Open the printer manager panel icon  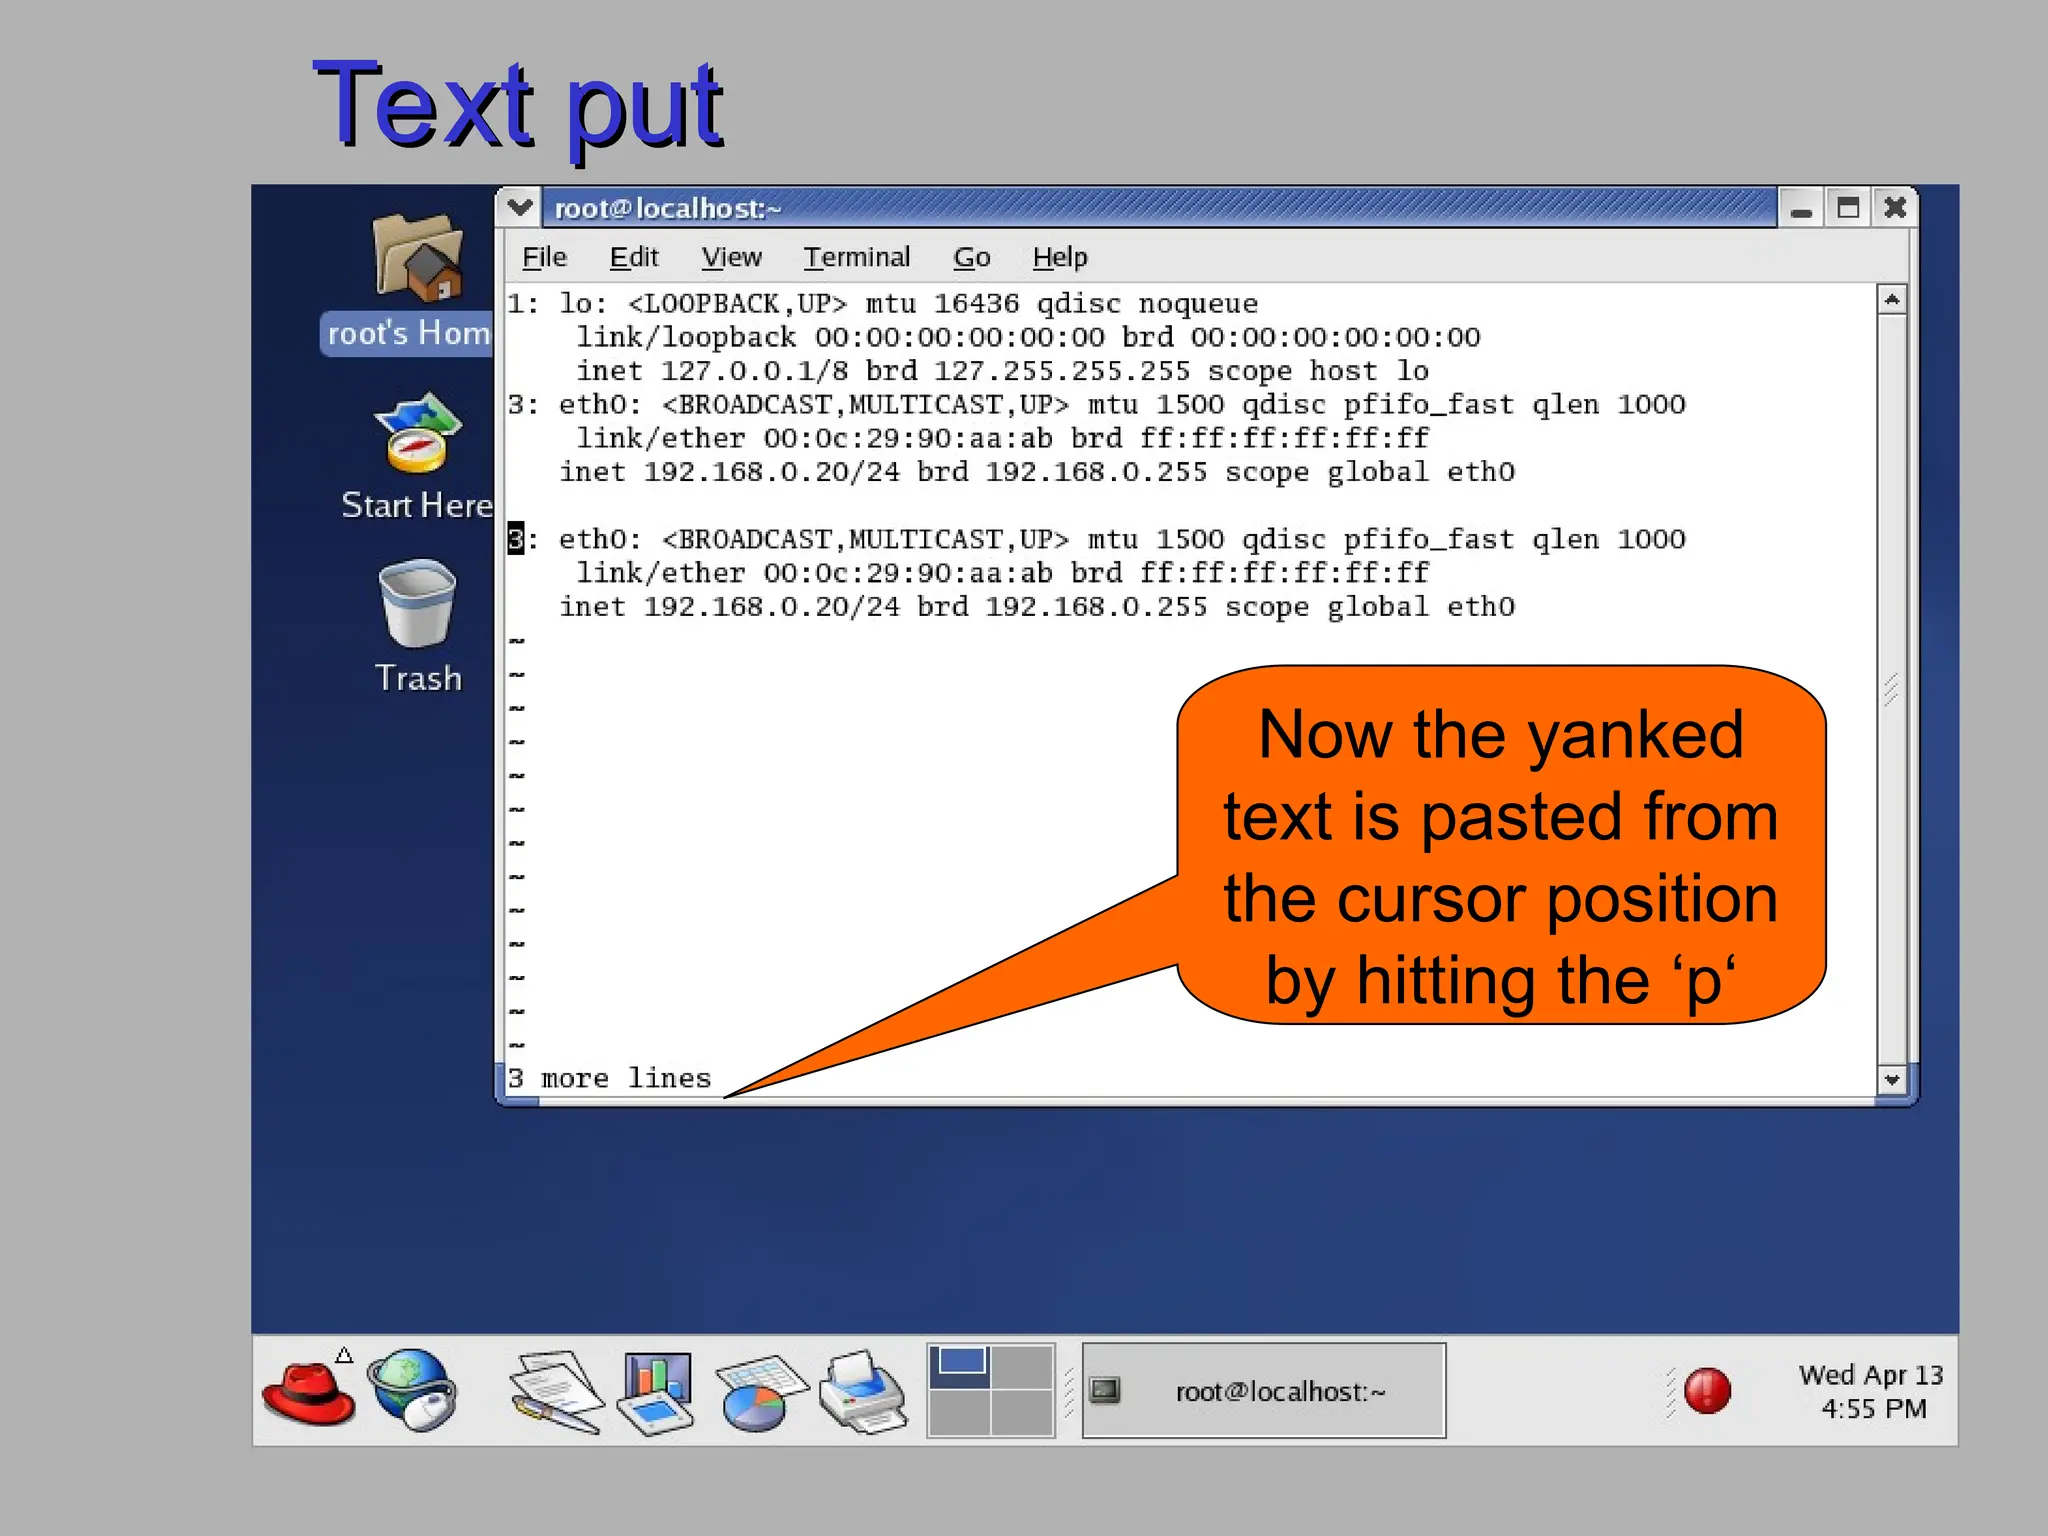point(863,1391)
